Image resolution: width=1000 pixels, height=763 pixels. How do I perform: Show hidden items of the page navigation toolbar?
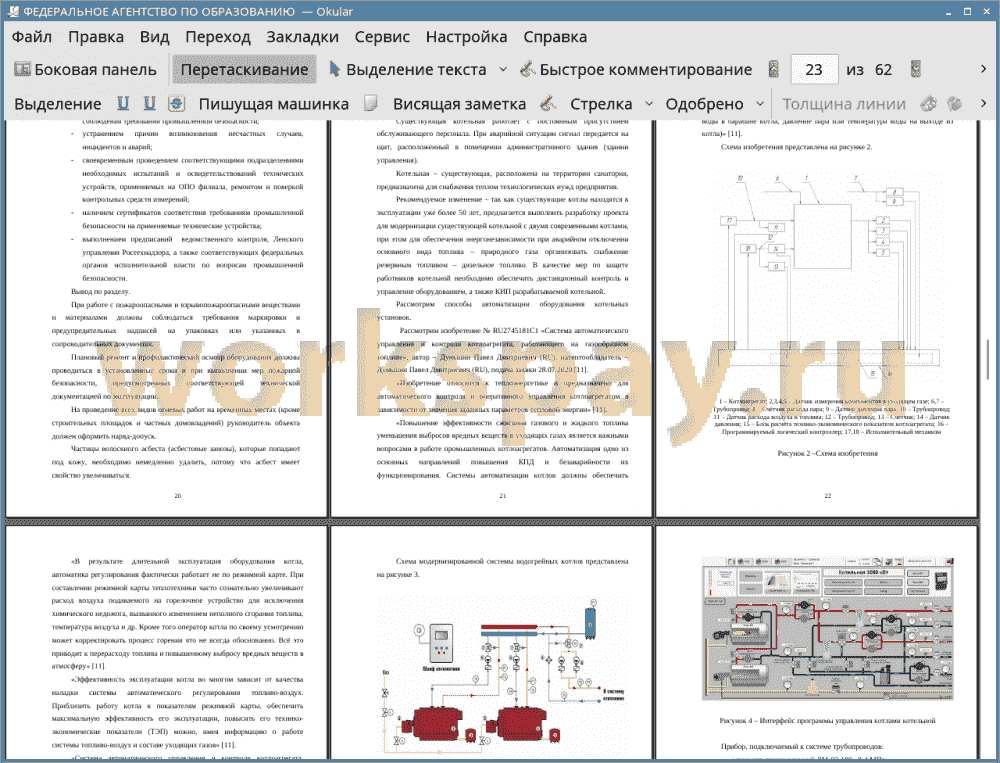click(x=983, y=69)
